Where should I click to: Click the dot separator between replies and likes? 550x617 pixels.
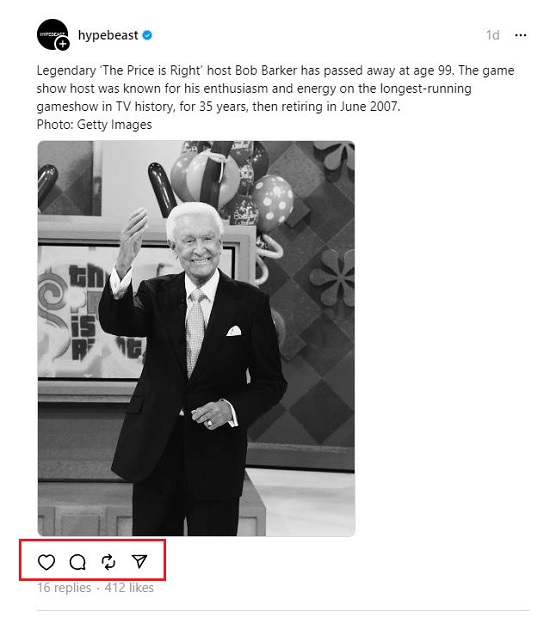(x=98, y=588)
